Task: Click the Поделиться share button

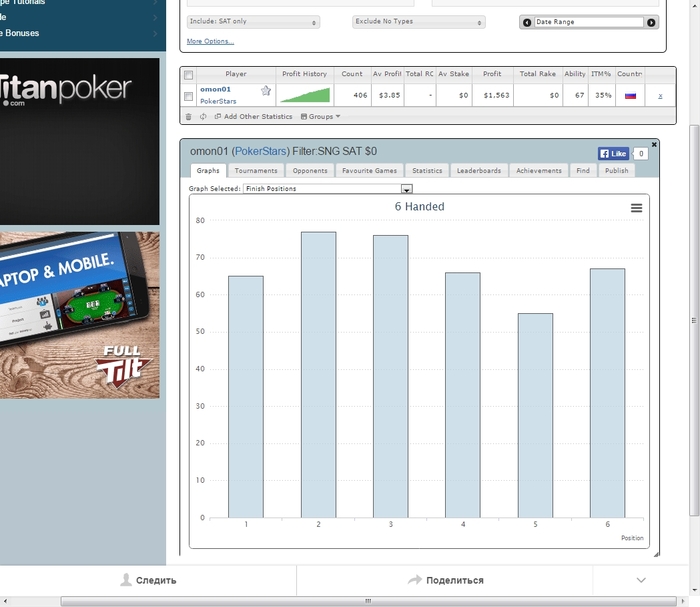Action: pyautogui.click(x=446, y=580)
